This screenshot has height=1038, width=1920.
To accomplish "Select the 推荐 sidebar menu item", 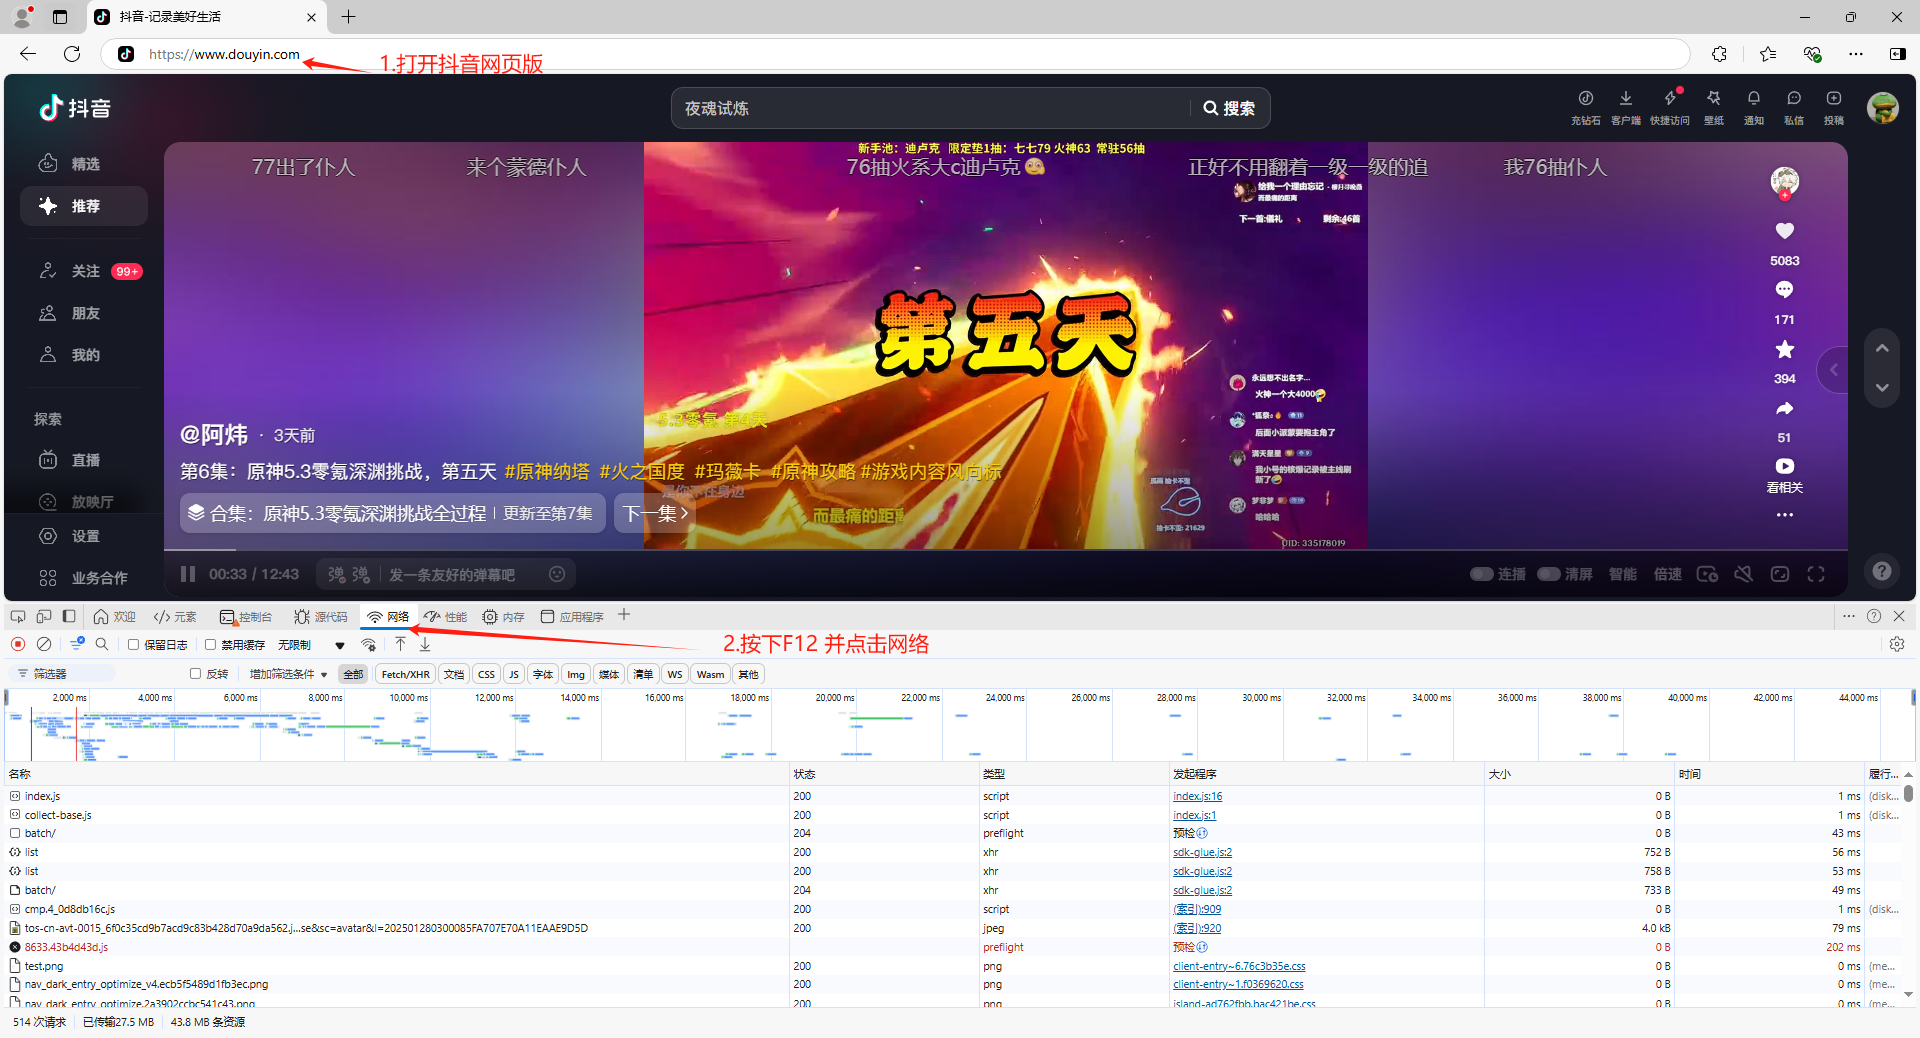I will pos(84,206).
